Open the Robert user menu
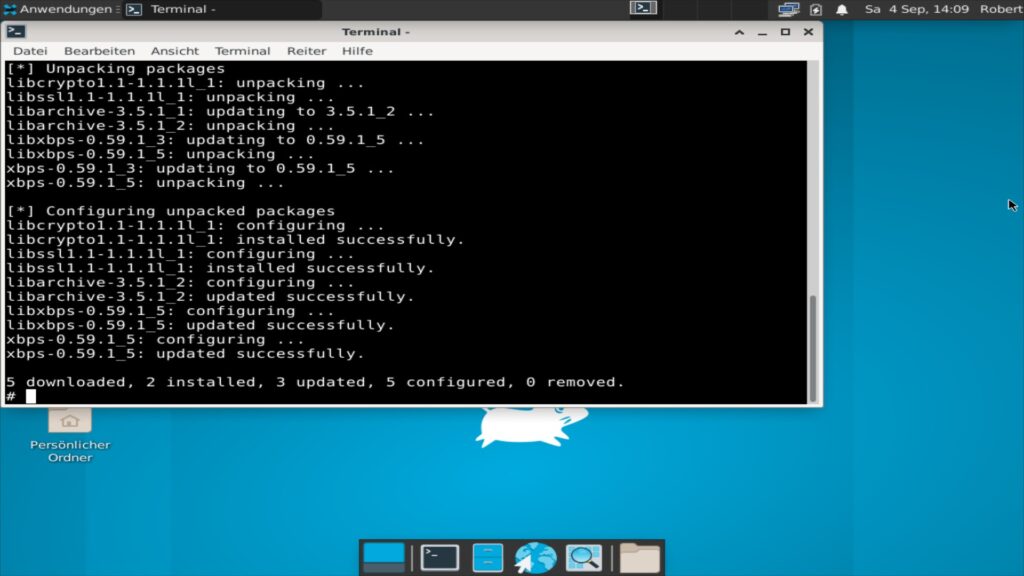This screenshot has width=1024, height=576. point(1000,9)
